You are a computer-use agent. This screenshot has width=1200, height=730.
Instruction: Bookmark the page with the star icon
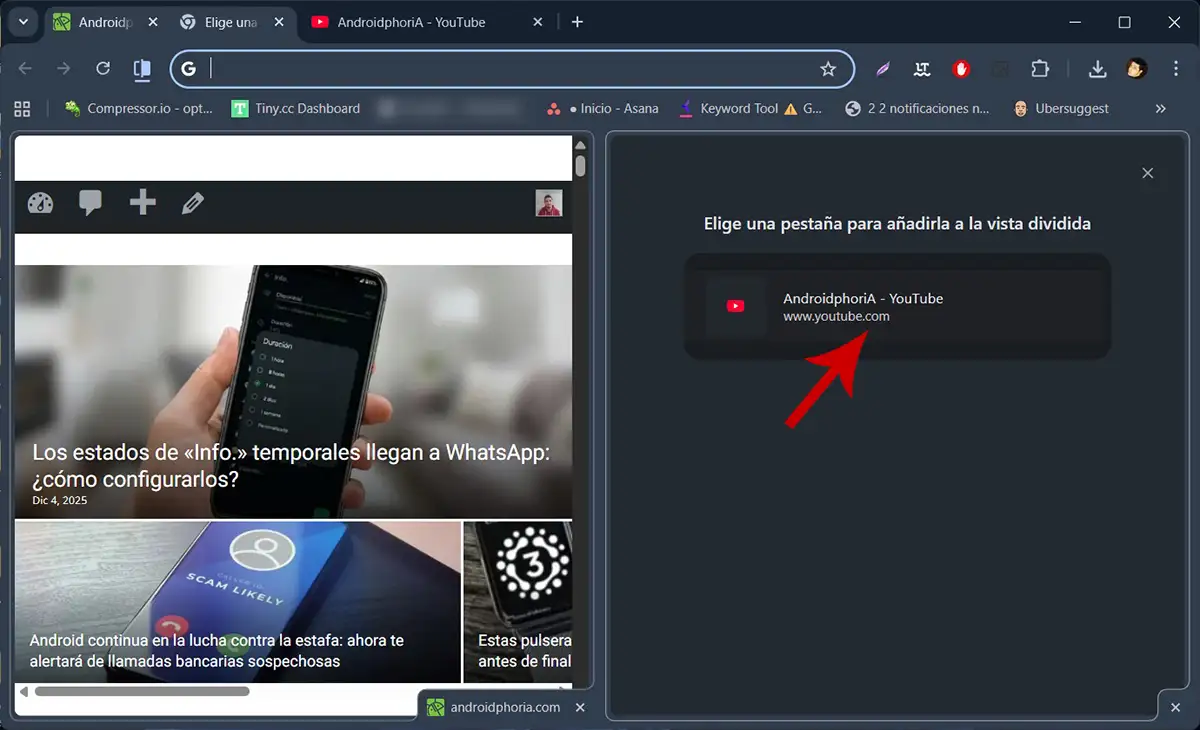(x=828, y=68)
